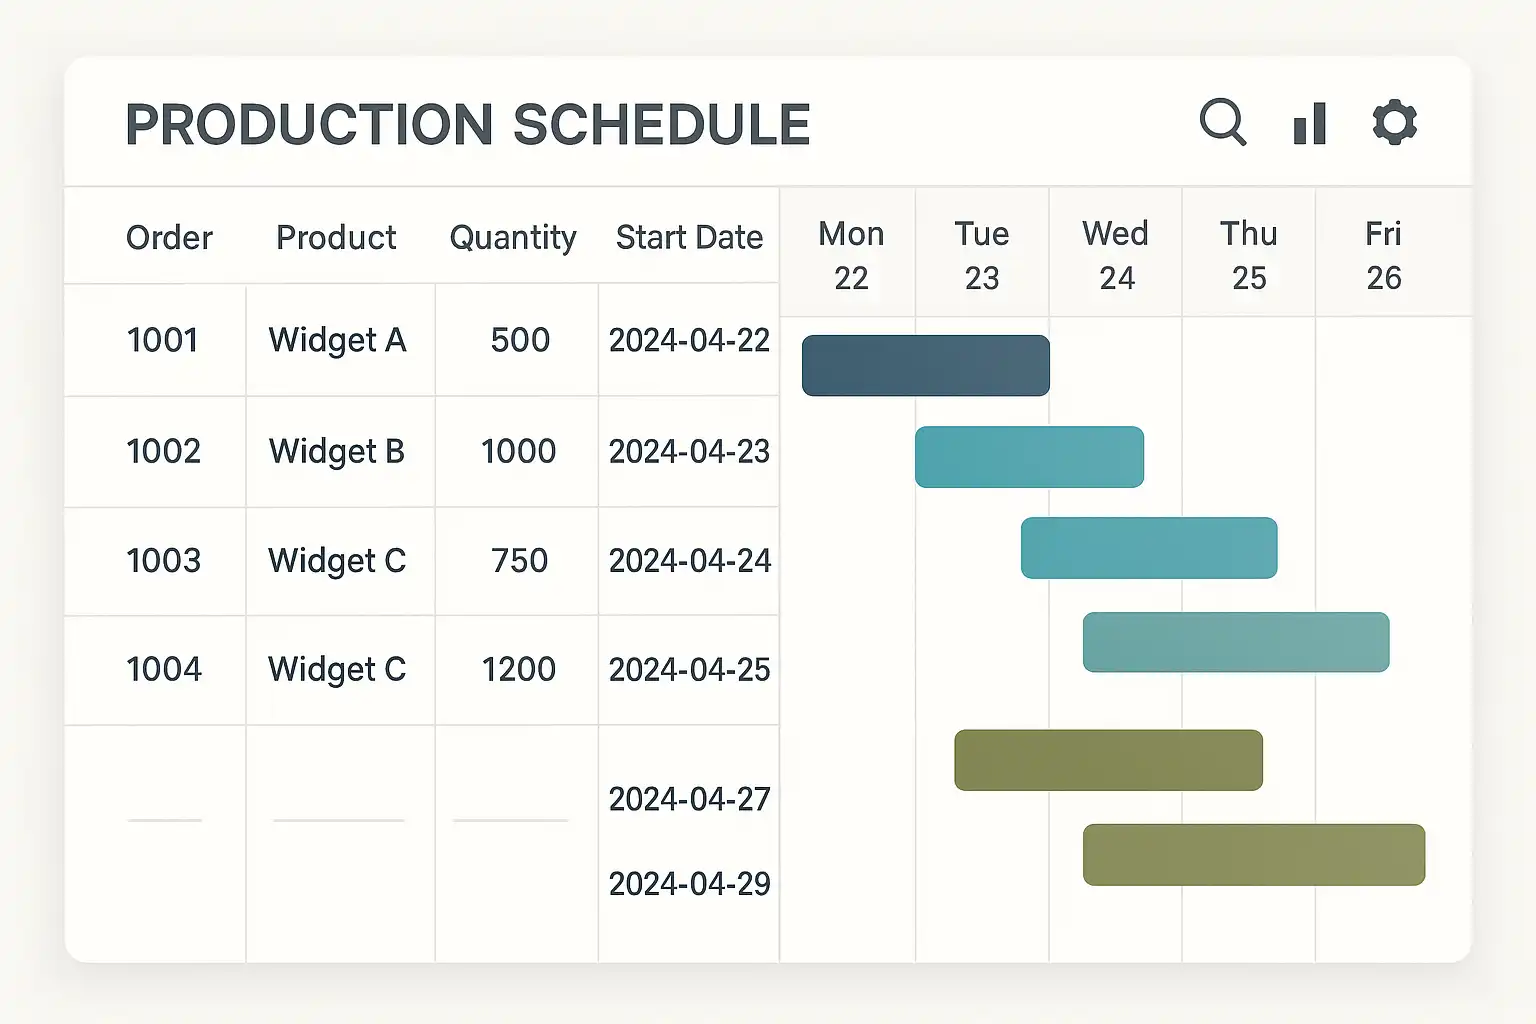Click the teal Gantt bar for order 1002
1536x1024 pixels.
[x=1029, y=457]
